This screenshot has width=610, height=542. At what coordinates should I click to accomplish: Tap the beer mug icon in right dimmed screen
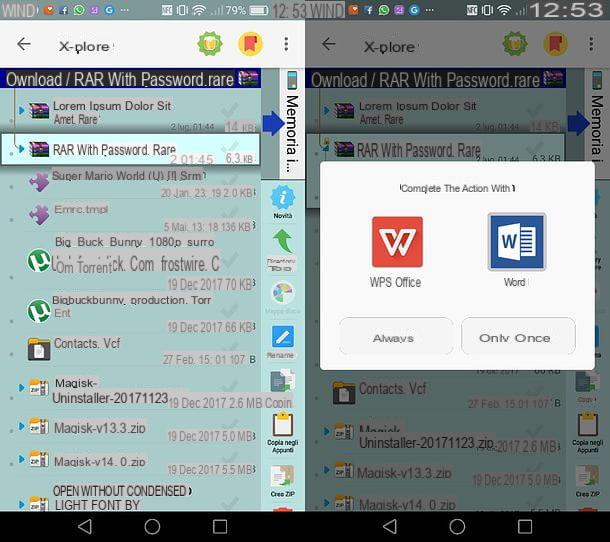[515, 44]
